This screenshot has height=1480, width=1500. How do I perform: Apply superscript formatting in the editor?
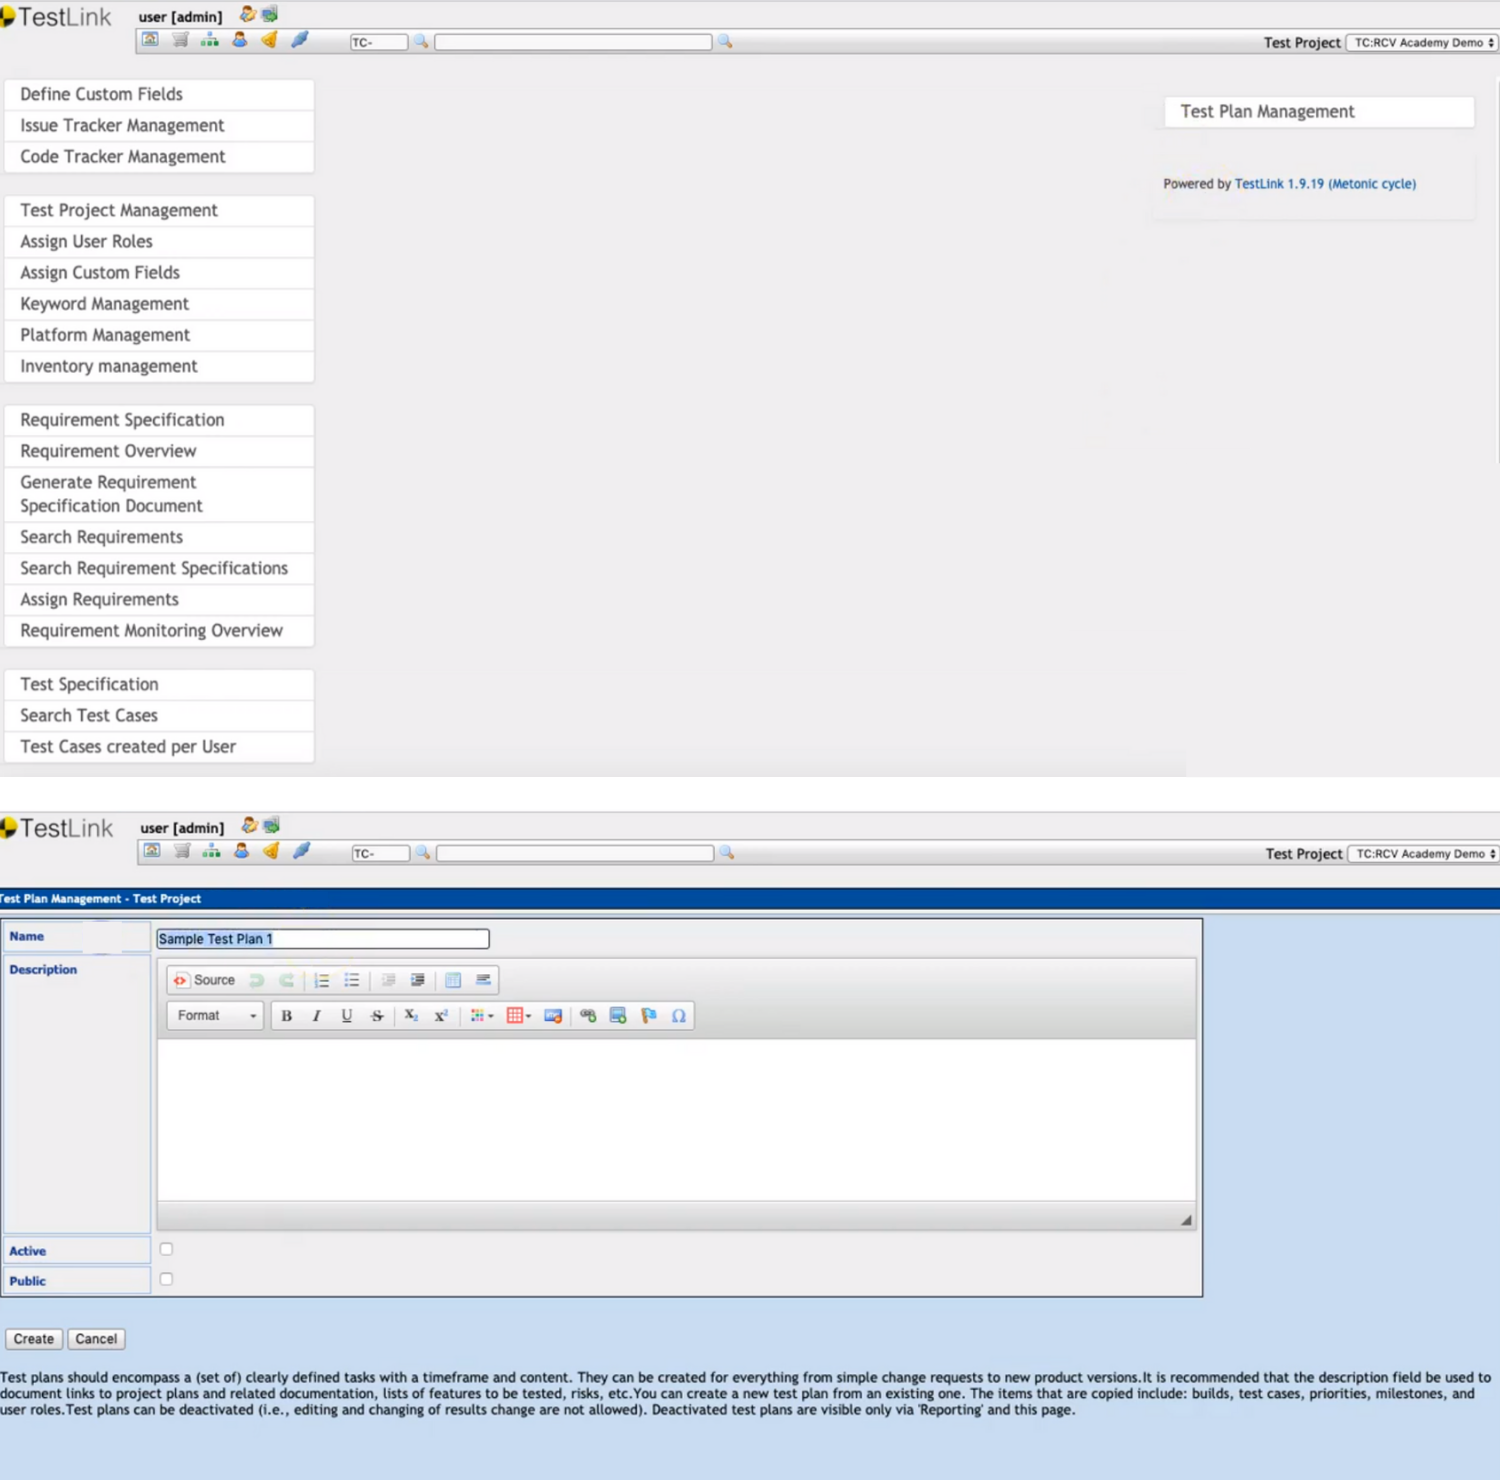[x=441, y=1016]
